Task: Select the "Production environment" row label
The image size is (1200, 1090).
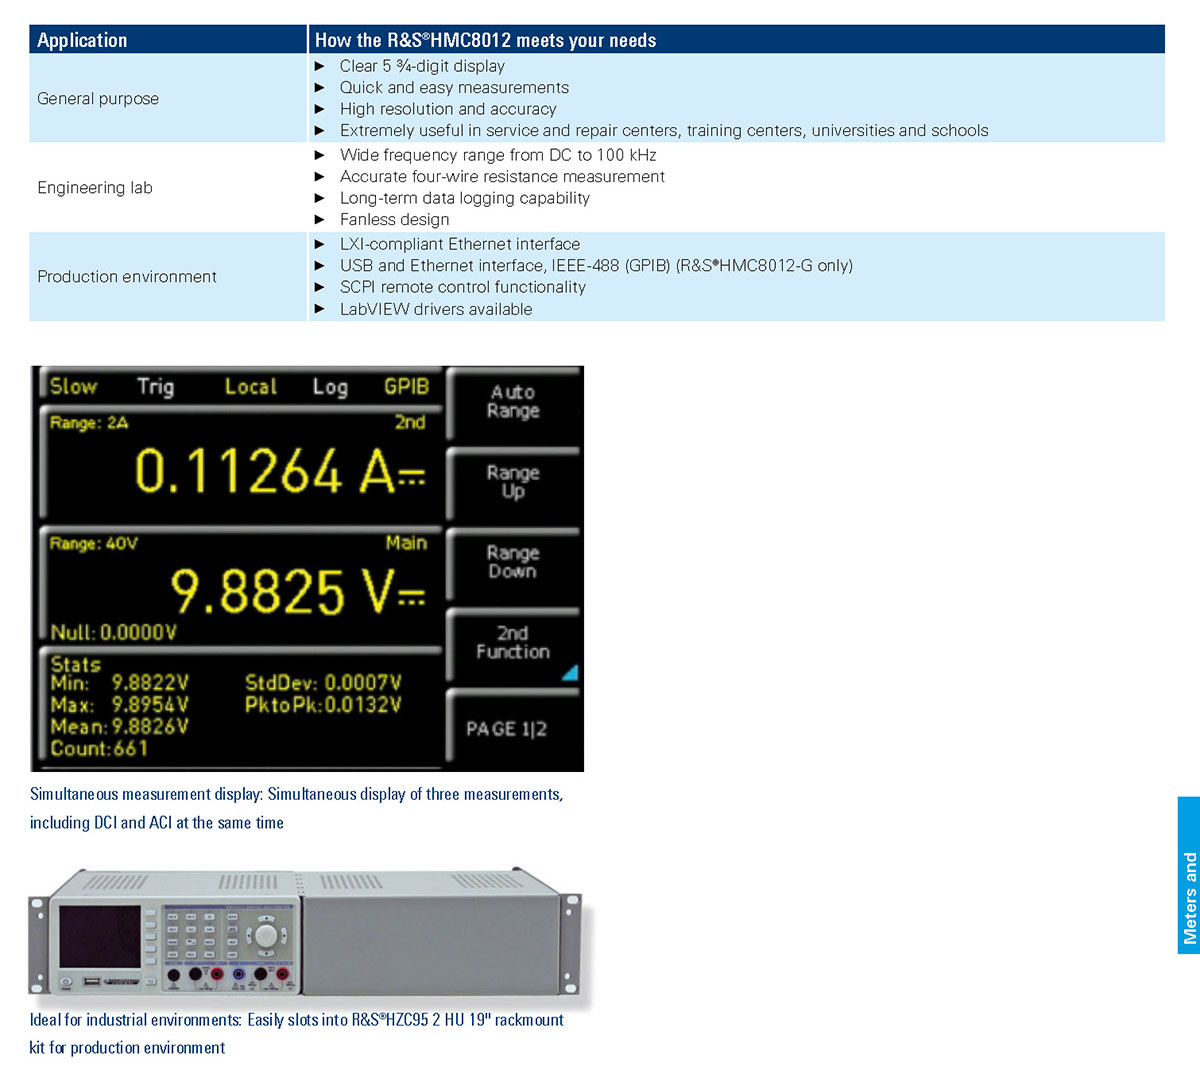Action: [x=127, y=276]
